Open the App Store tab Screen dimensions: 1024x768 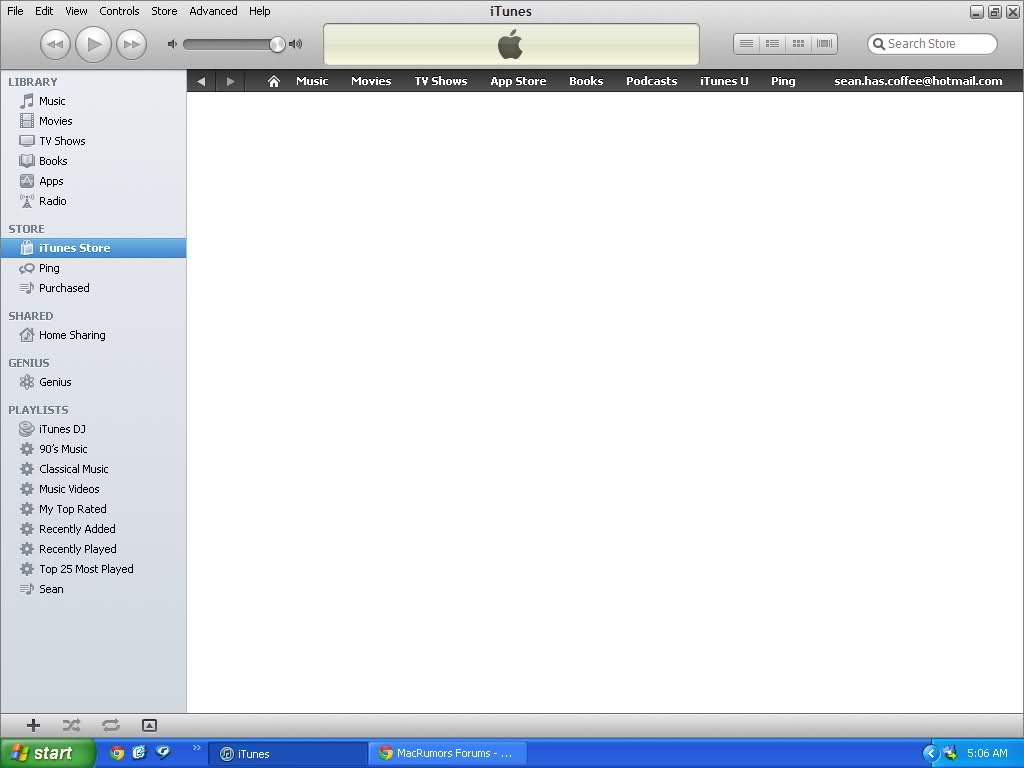click(519, 81)
